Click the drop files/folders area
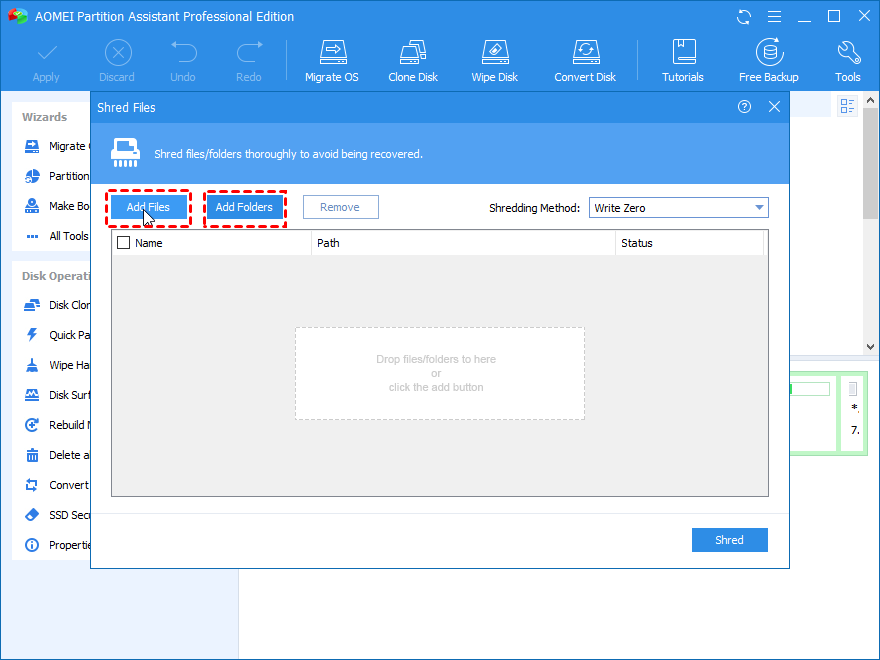This screenshot has width=880, height=660. [x=440, y=373]
